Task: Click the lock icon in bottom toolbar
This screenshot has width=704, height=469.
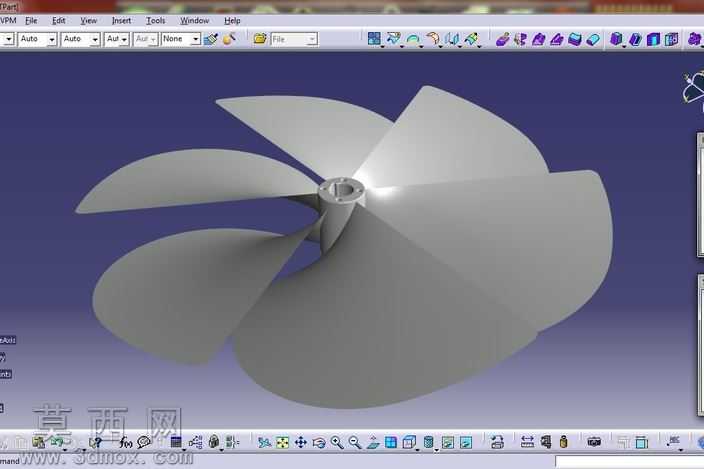Action: click(x=214, y=443)
